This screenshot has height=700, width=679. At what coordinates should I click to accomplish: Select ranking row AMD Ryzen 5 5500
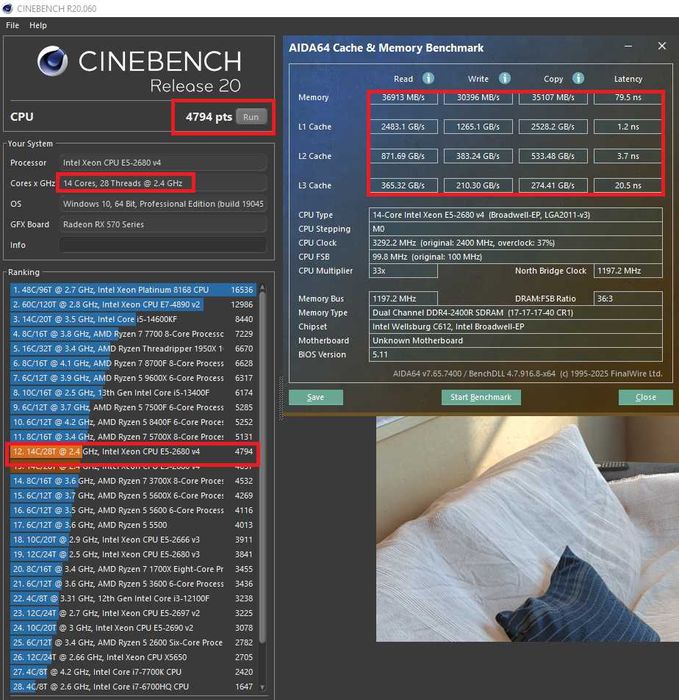coord(133,525)
